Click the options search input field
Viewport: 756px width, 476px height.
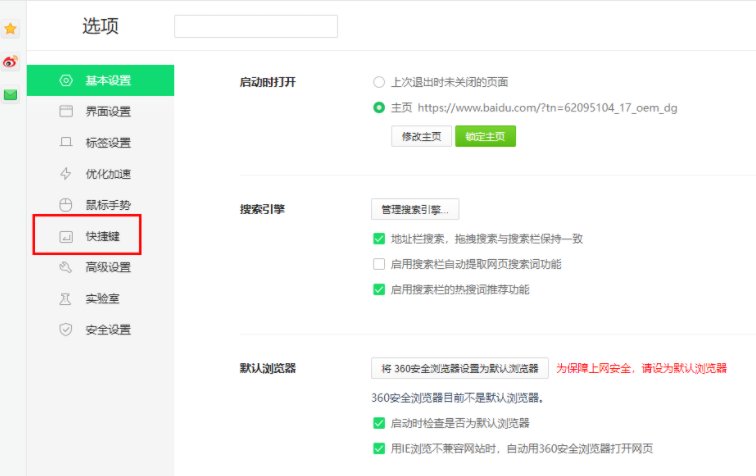click(x=256, y=27)
